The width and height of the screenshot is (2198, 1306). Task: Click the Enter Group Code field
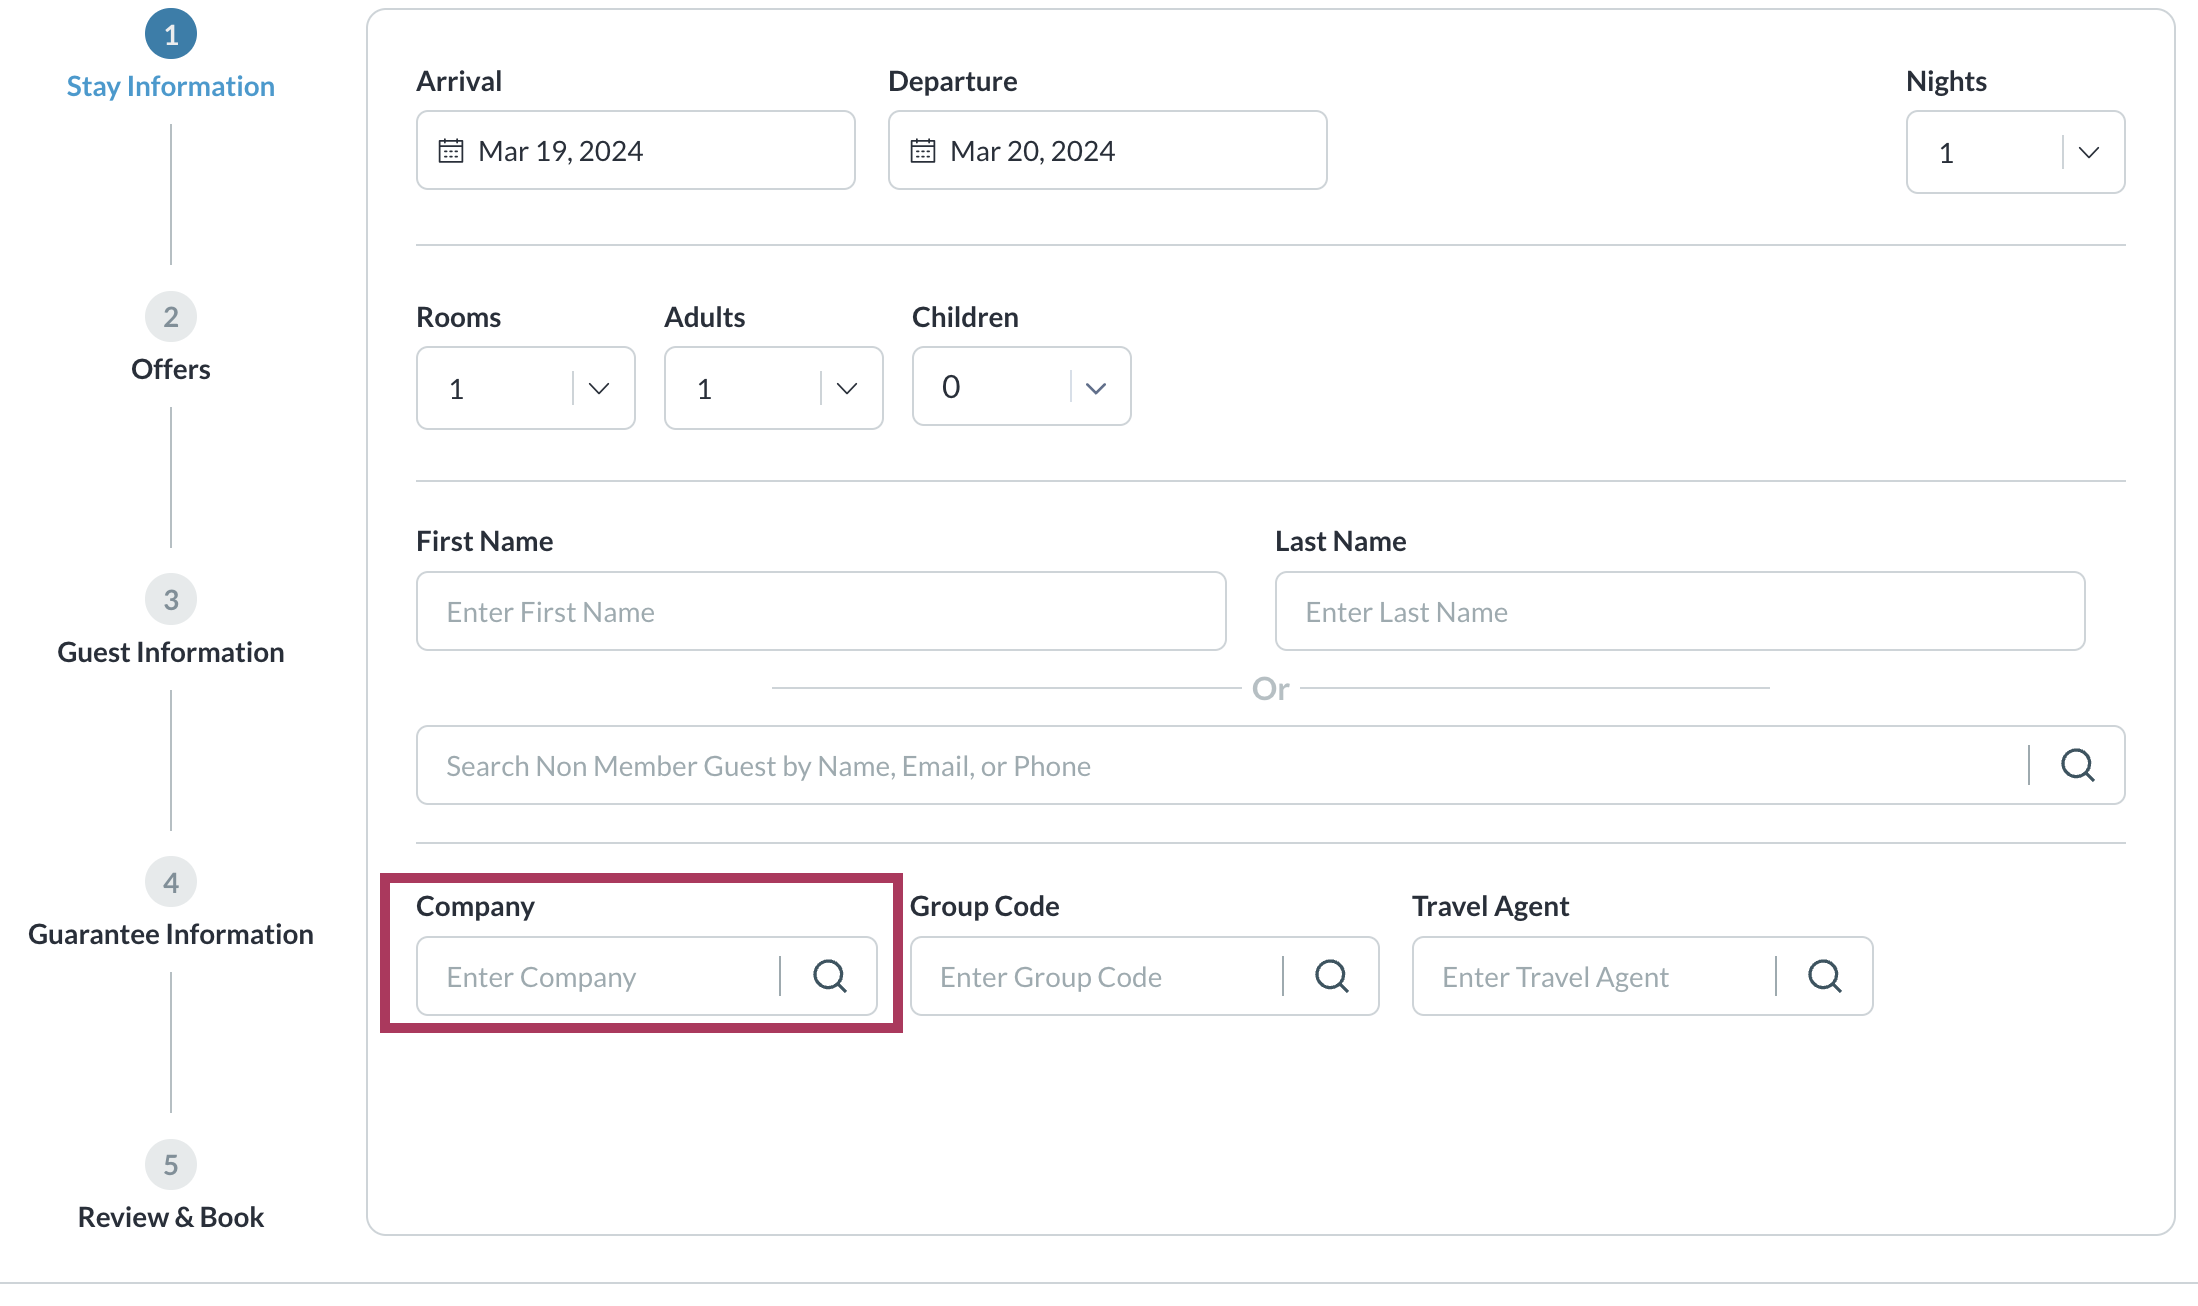tap(1095, 977)
